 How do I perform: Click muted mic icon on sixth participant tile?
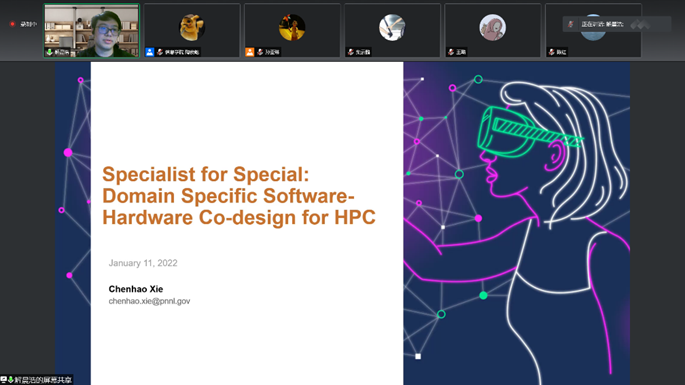tap(551, 52)
